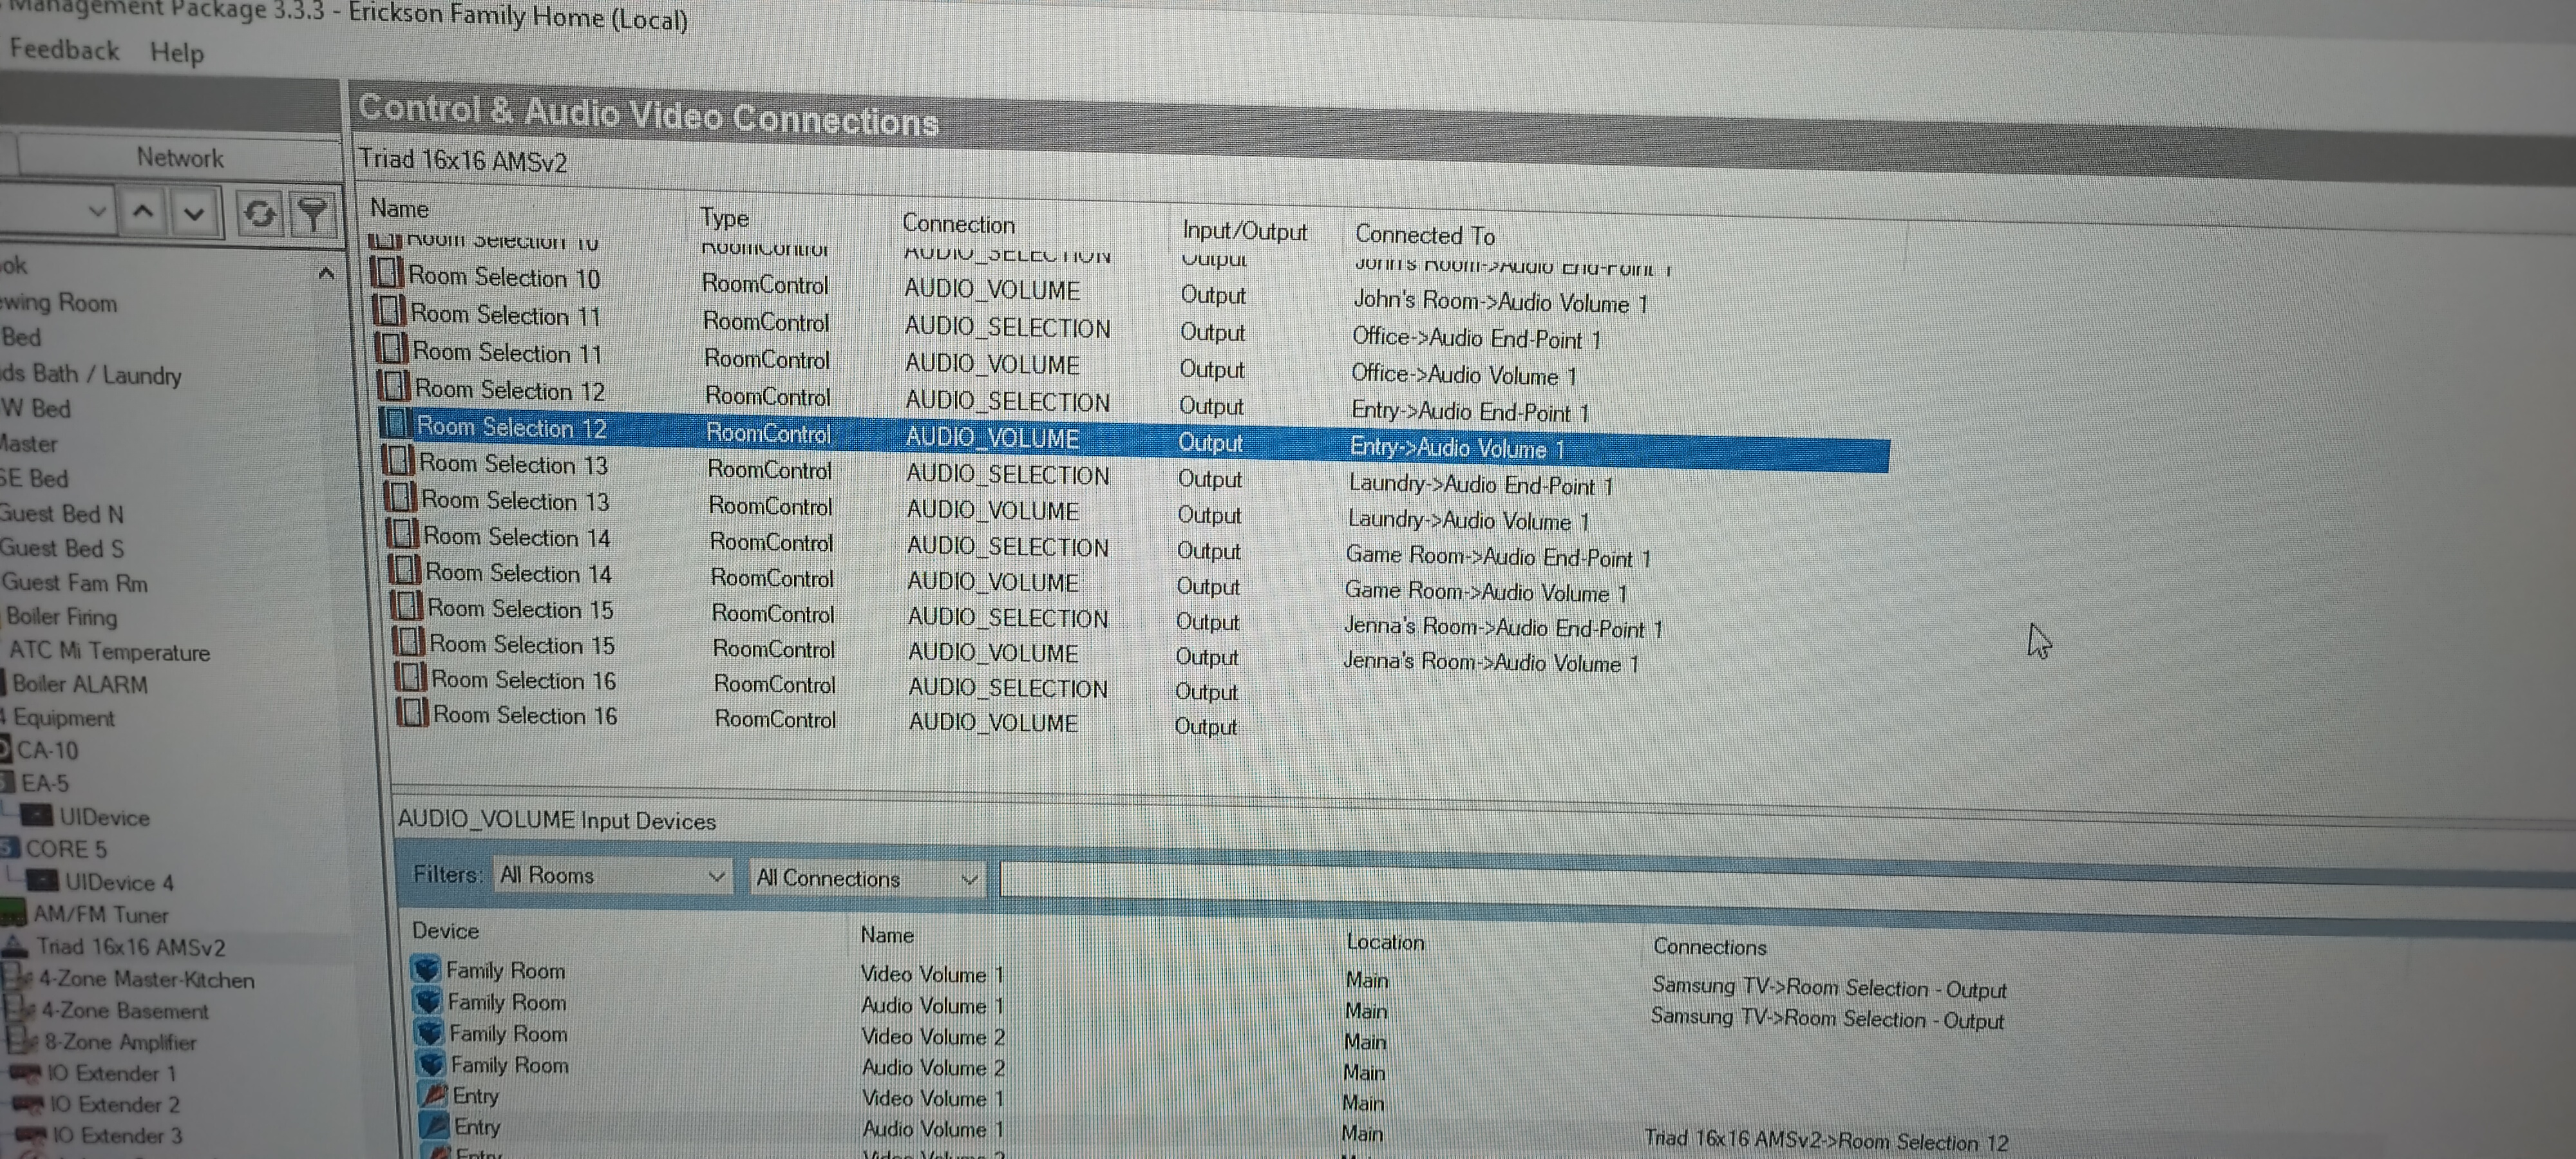Click the Connection column header
Viewport: 2576px width, 1159px height.
pyautogui.click(x=958, y=224)
